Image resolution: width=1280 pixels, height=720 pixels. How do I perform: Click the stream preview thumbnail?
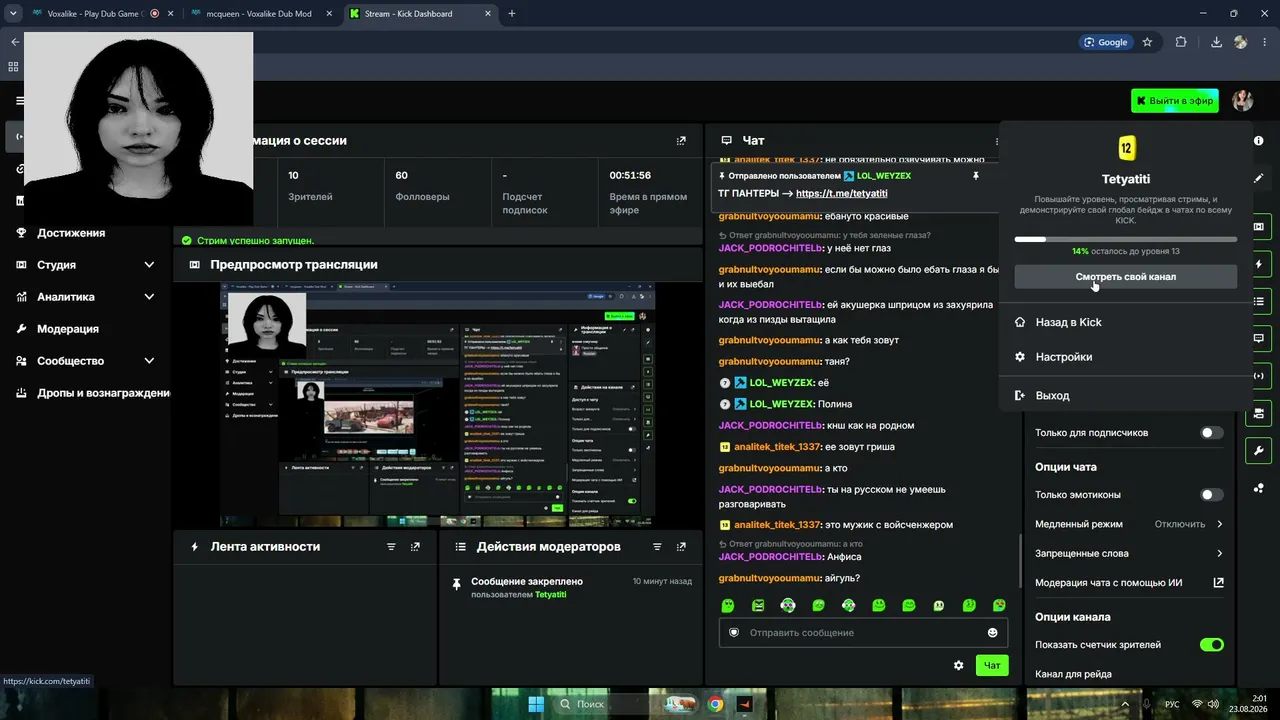coord(438,404)
